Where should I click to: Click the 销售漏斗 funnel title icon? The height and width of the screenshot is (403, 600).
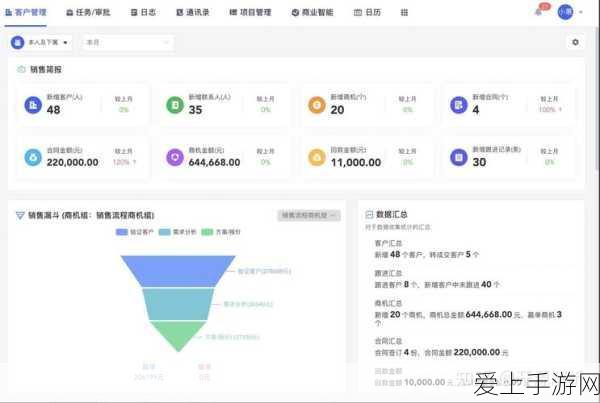coord(20,215)
